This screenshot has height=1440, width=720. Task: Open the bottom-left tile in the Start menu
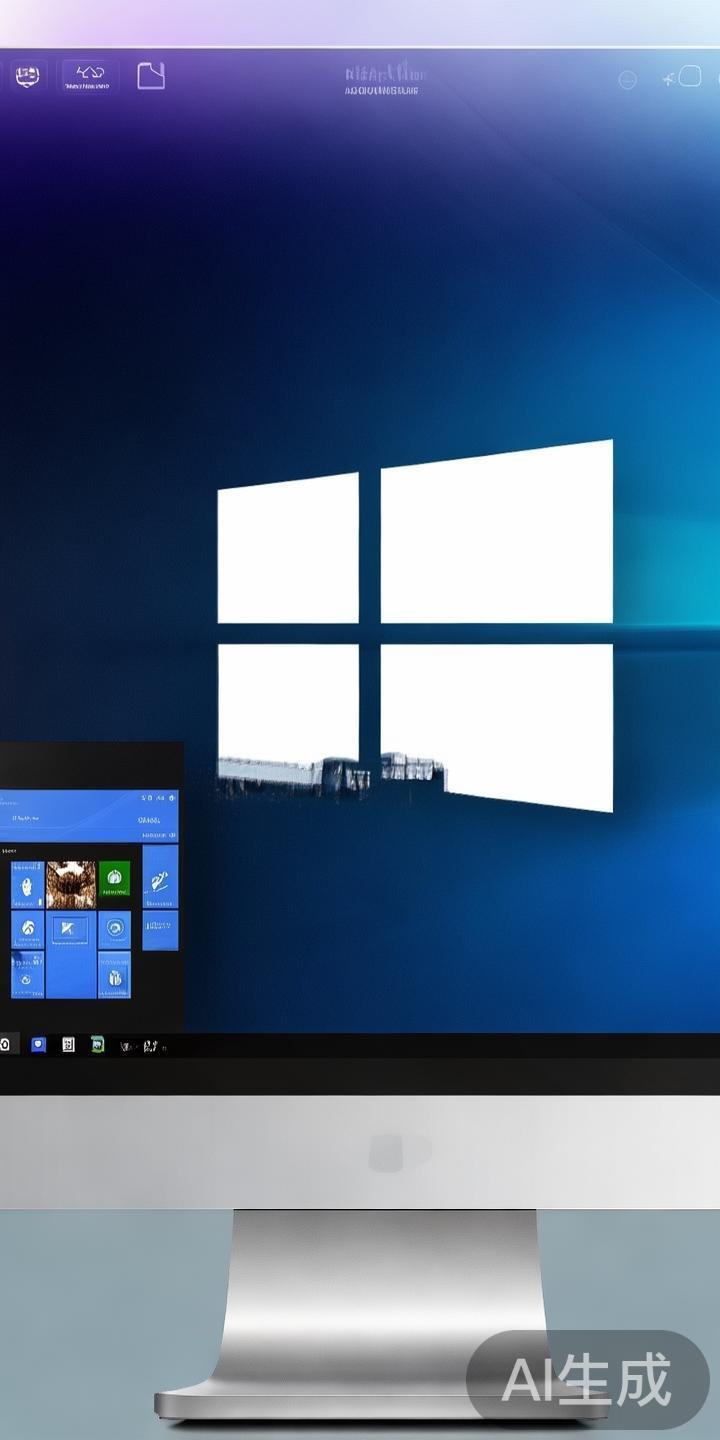[x=27, y=975]
